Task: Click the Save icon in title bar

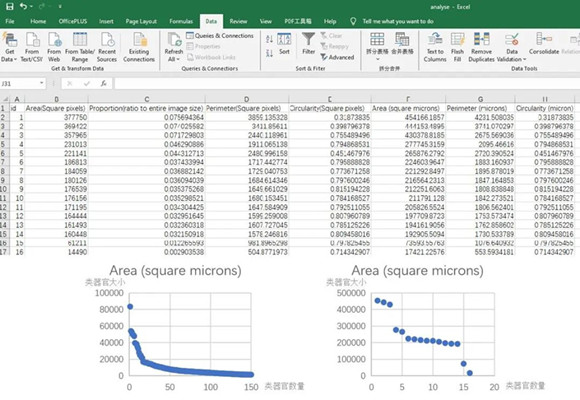Action: pos(10,6)
